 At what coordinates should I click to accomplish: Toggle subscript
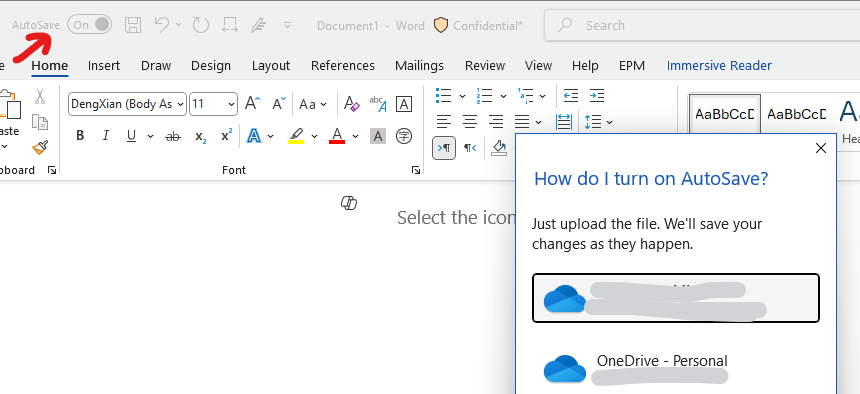point(201,136)
